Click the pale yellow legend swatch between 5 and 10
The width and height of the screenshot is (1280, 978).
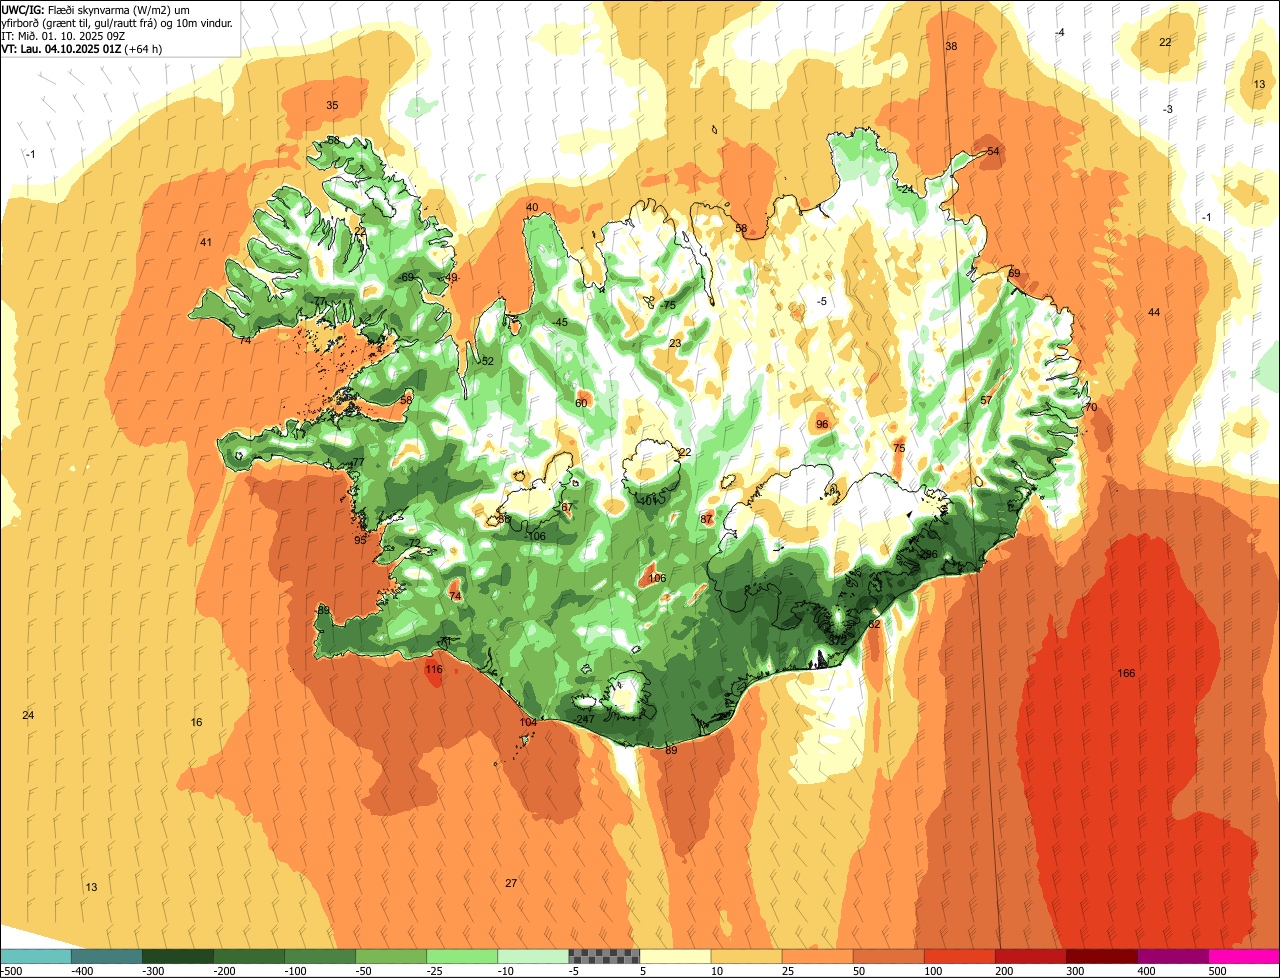(675, 956)
